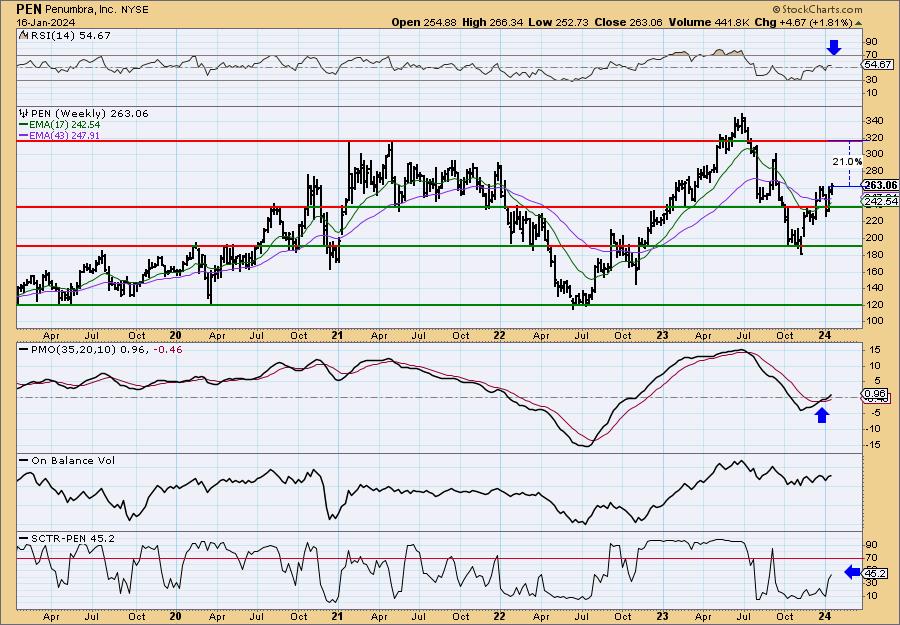This screenshot has width=900, height=625.
Task: Click the 120 price axis label
Action: [875, 305]
